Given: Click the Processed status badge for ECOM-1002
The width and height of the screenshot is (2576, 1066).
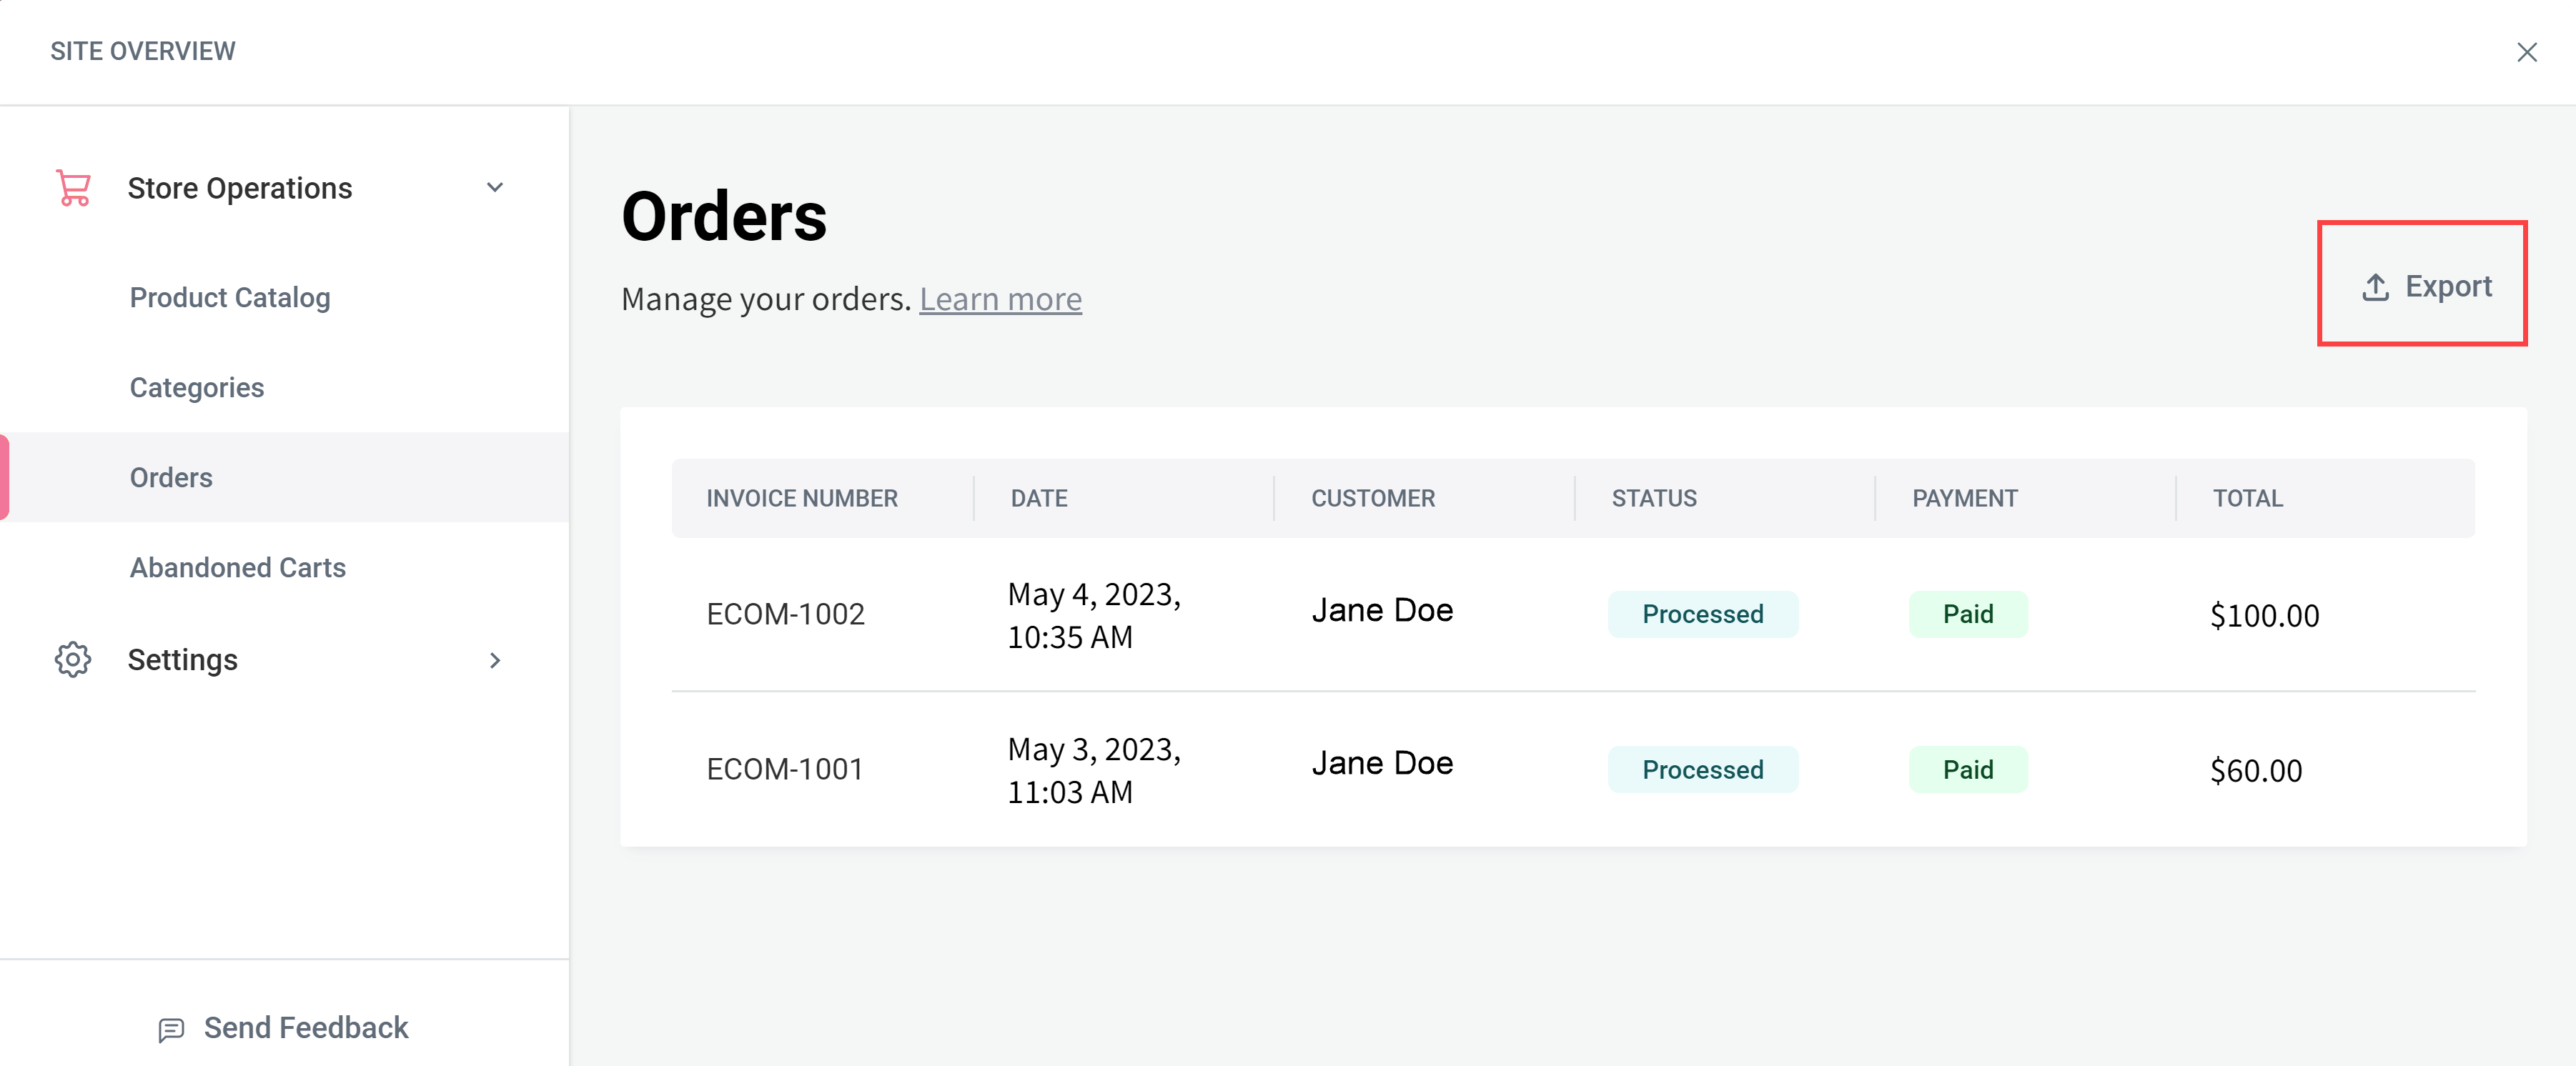Looking at the screenshot, I should click(x=1703, y=614).
